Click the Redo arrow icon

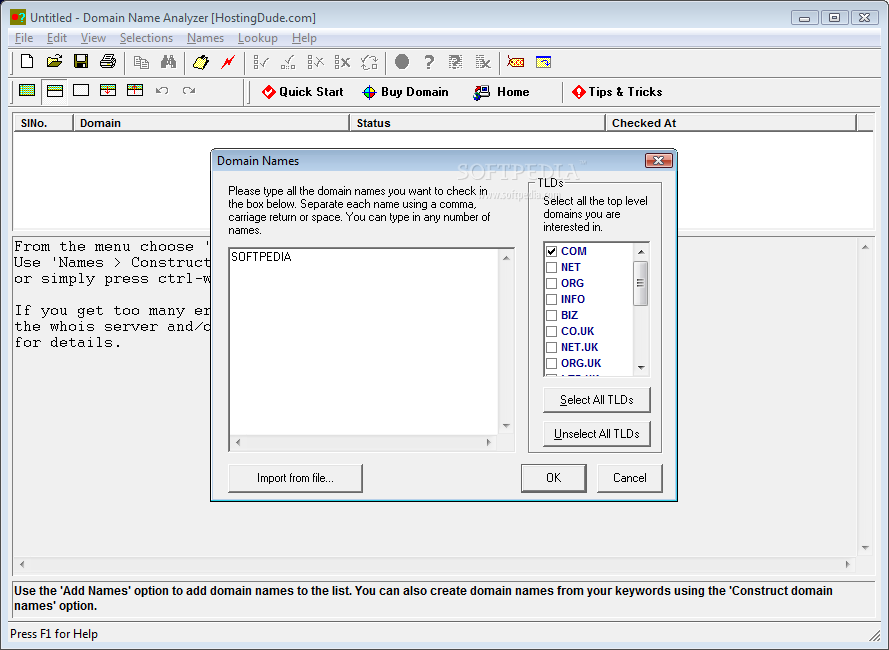(x=189, y=90)
